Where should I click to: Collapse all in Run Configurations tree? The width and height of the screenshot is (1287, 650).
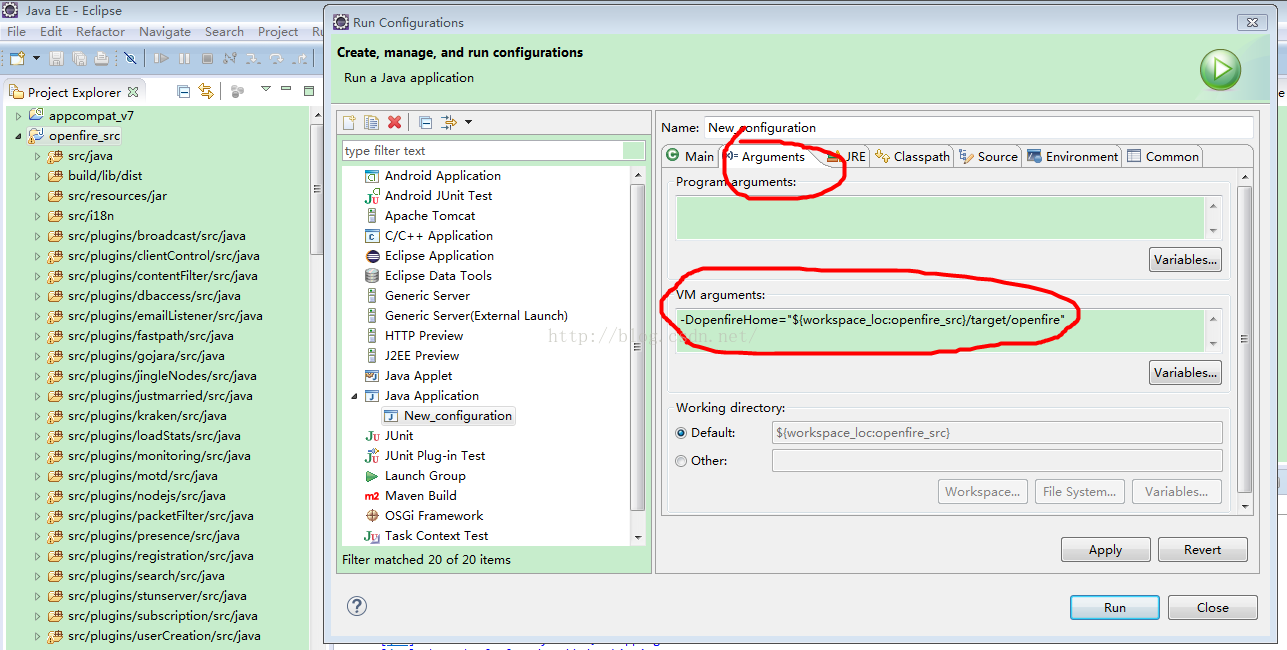(425, 122)
